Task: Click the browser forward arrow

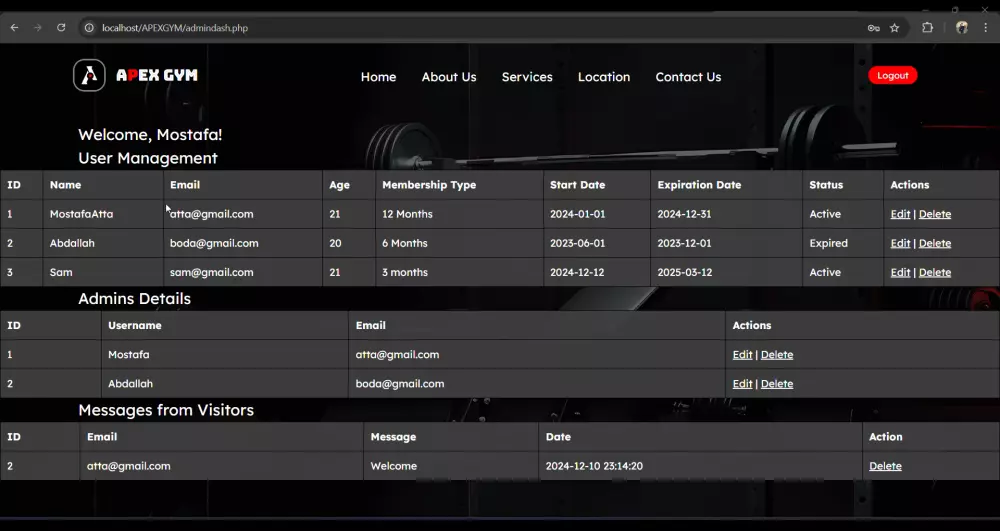Action: point(38,28)
